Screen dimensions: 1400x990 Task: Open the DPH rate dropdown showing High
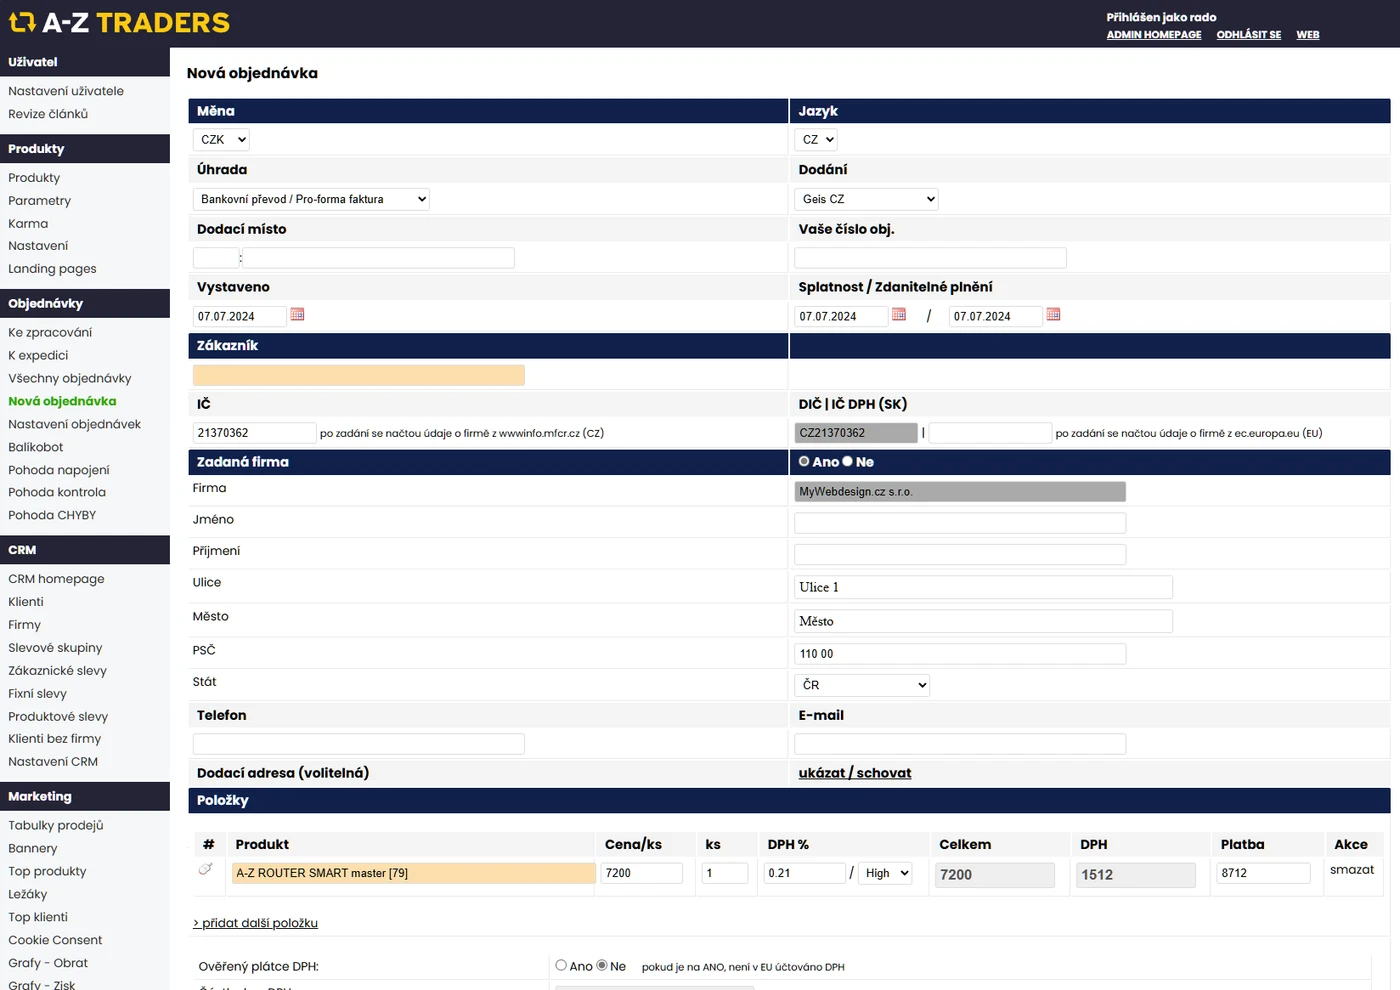click(886, 873)
